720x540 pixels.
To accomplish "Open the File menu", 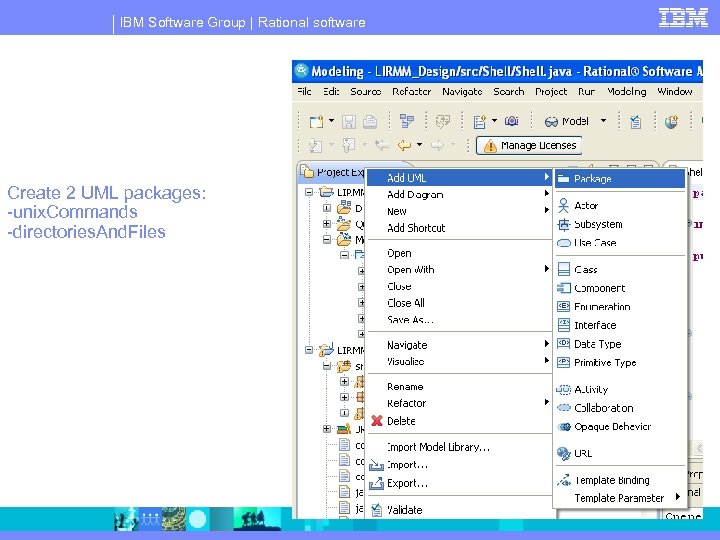I will coord(304,91).
